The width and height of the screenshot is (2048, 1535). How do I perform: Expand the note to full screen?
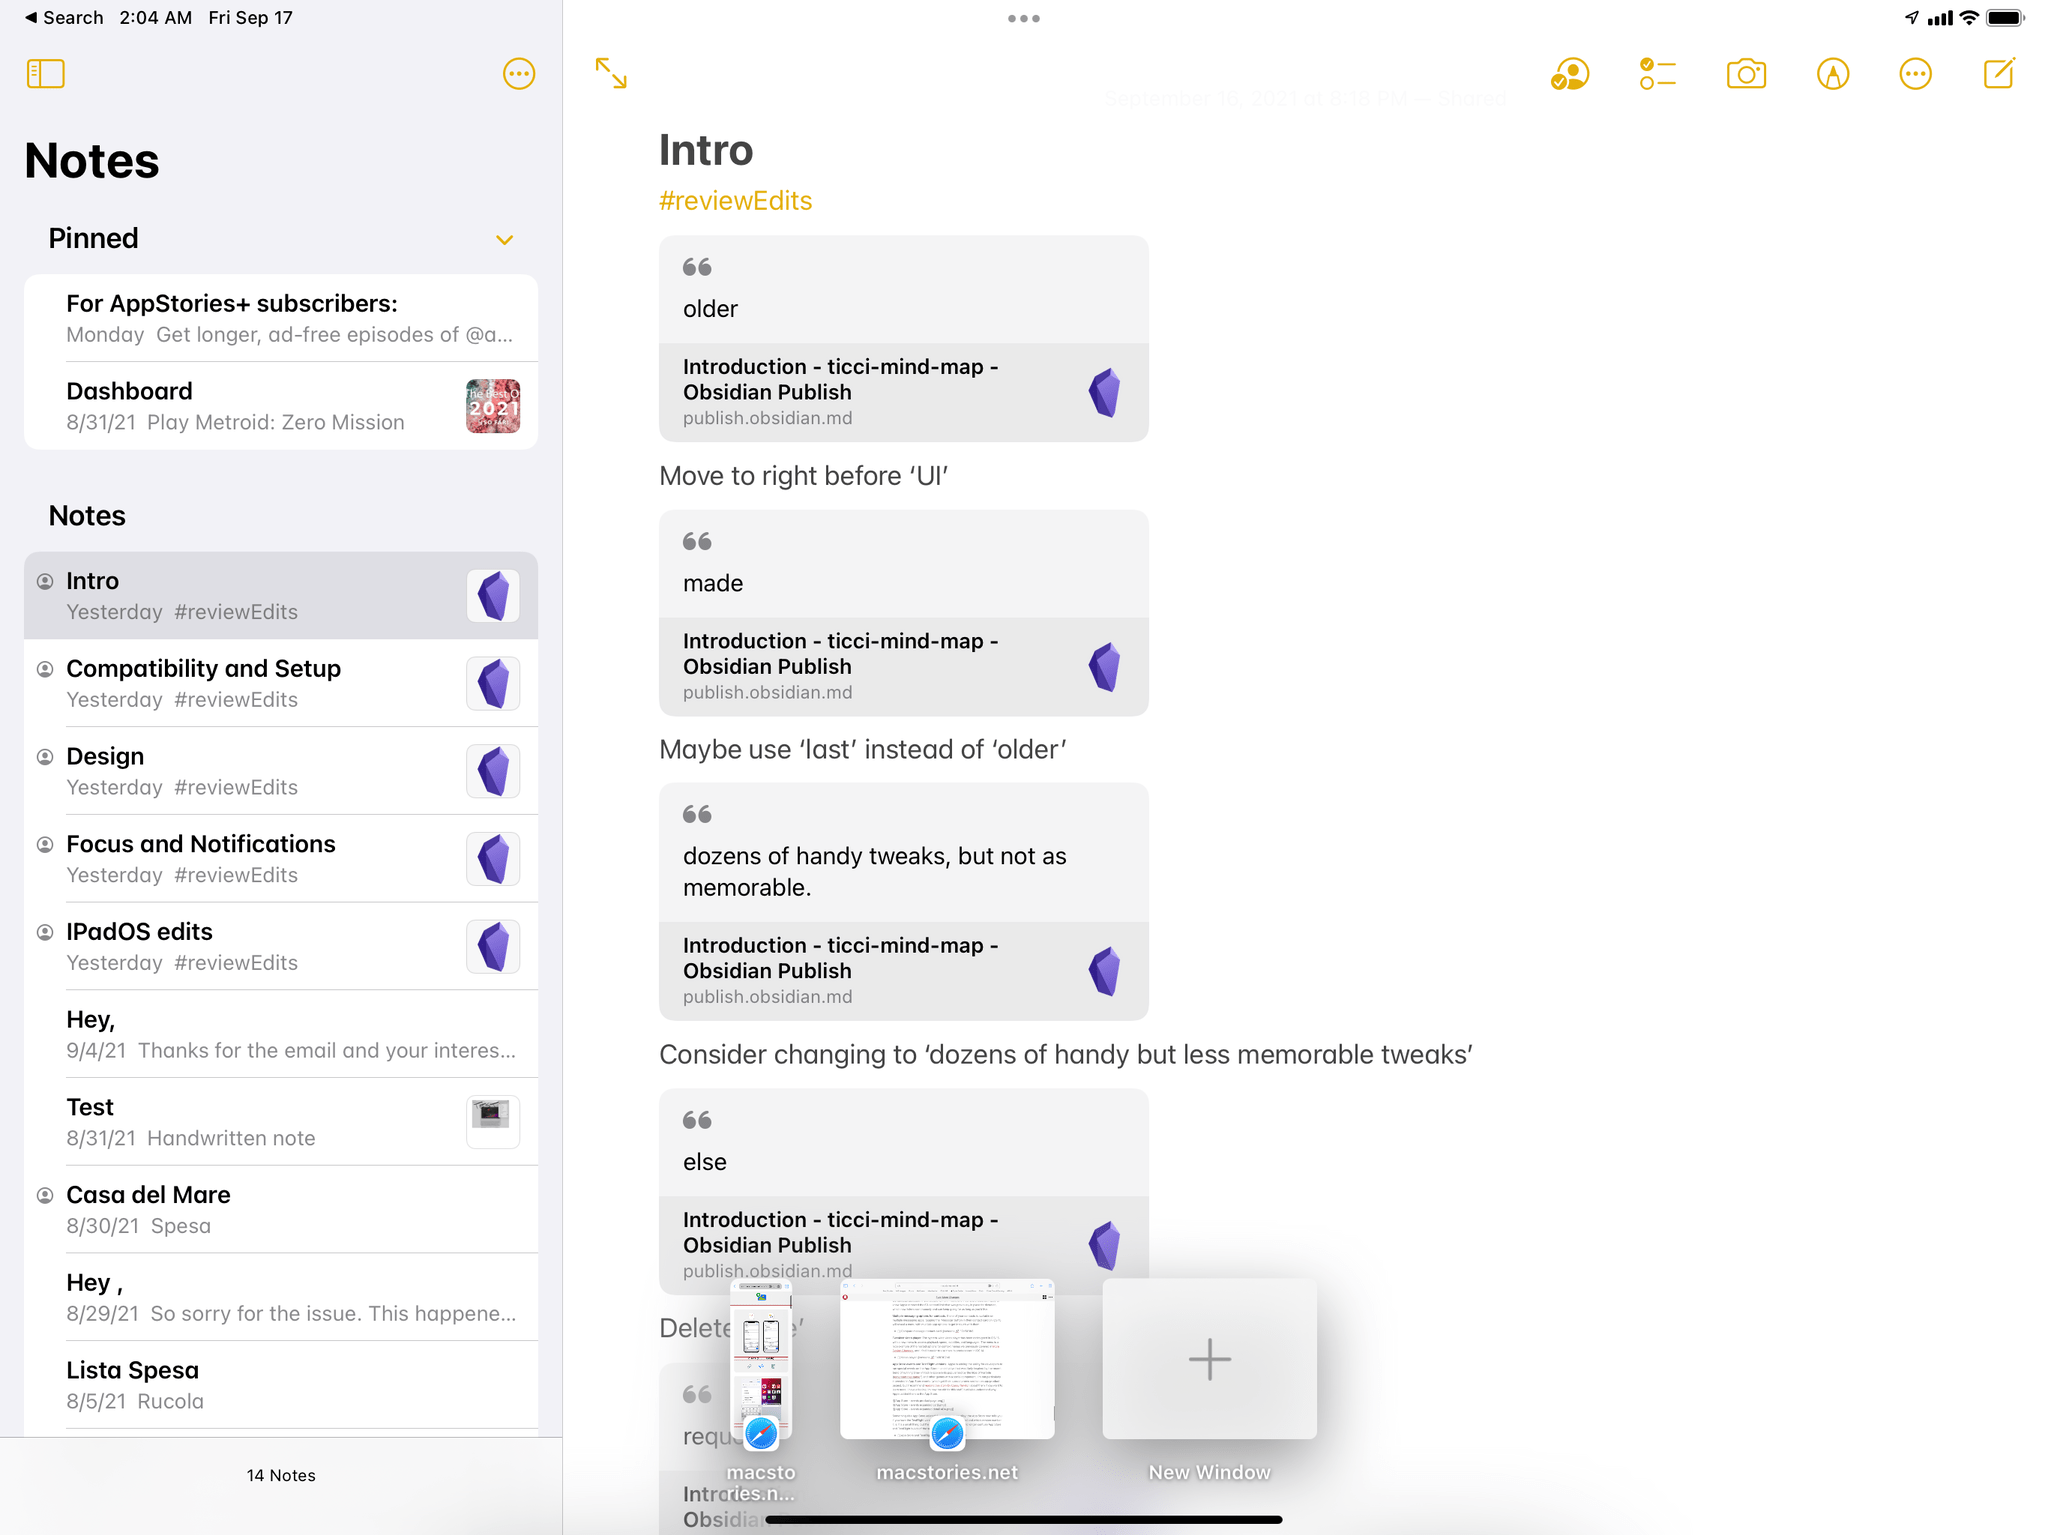tap(611, 73)
